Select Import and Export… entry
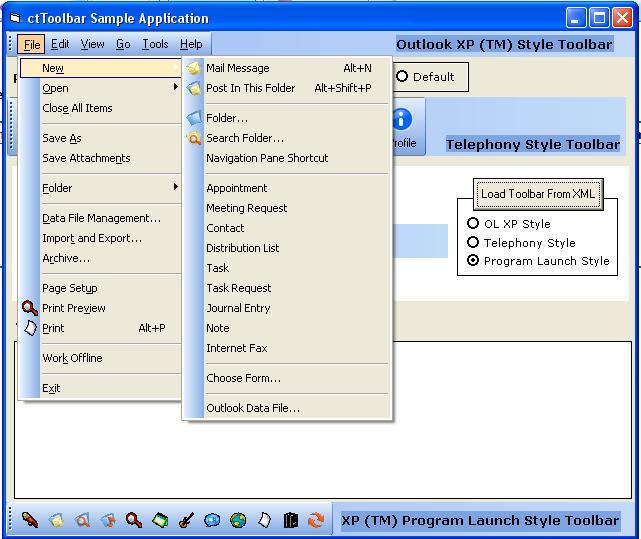 pos(100,238)
